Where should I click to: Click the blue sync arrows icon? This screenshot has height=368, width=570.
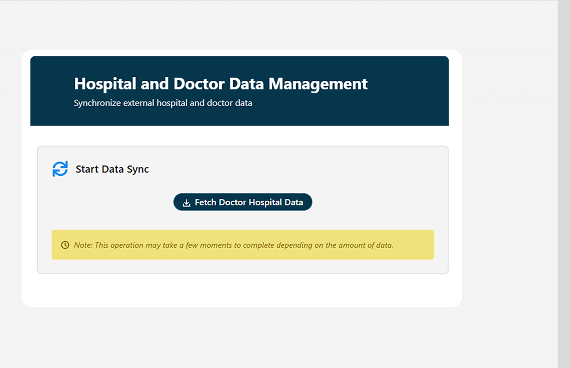[60, 169]
